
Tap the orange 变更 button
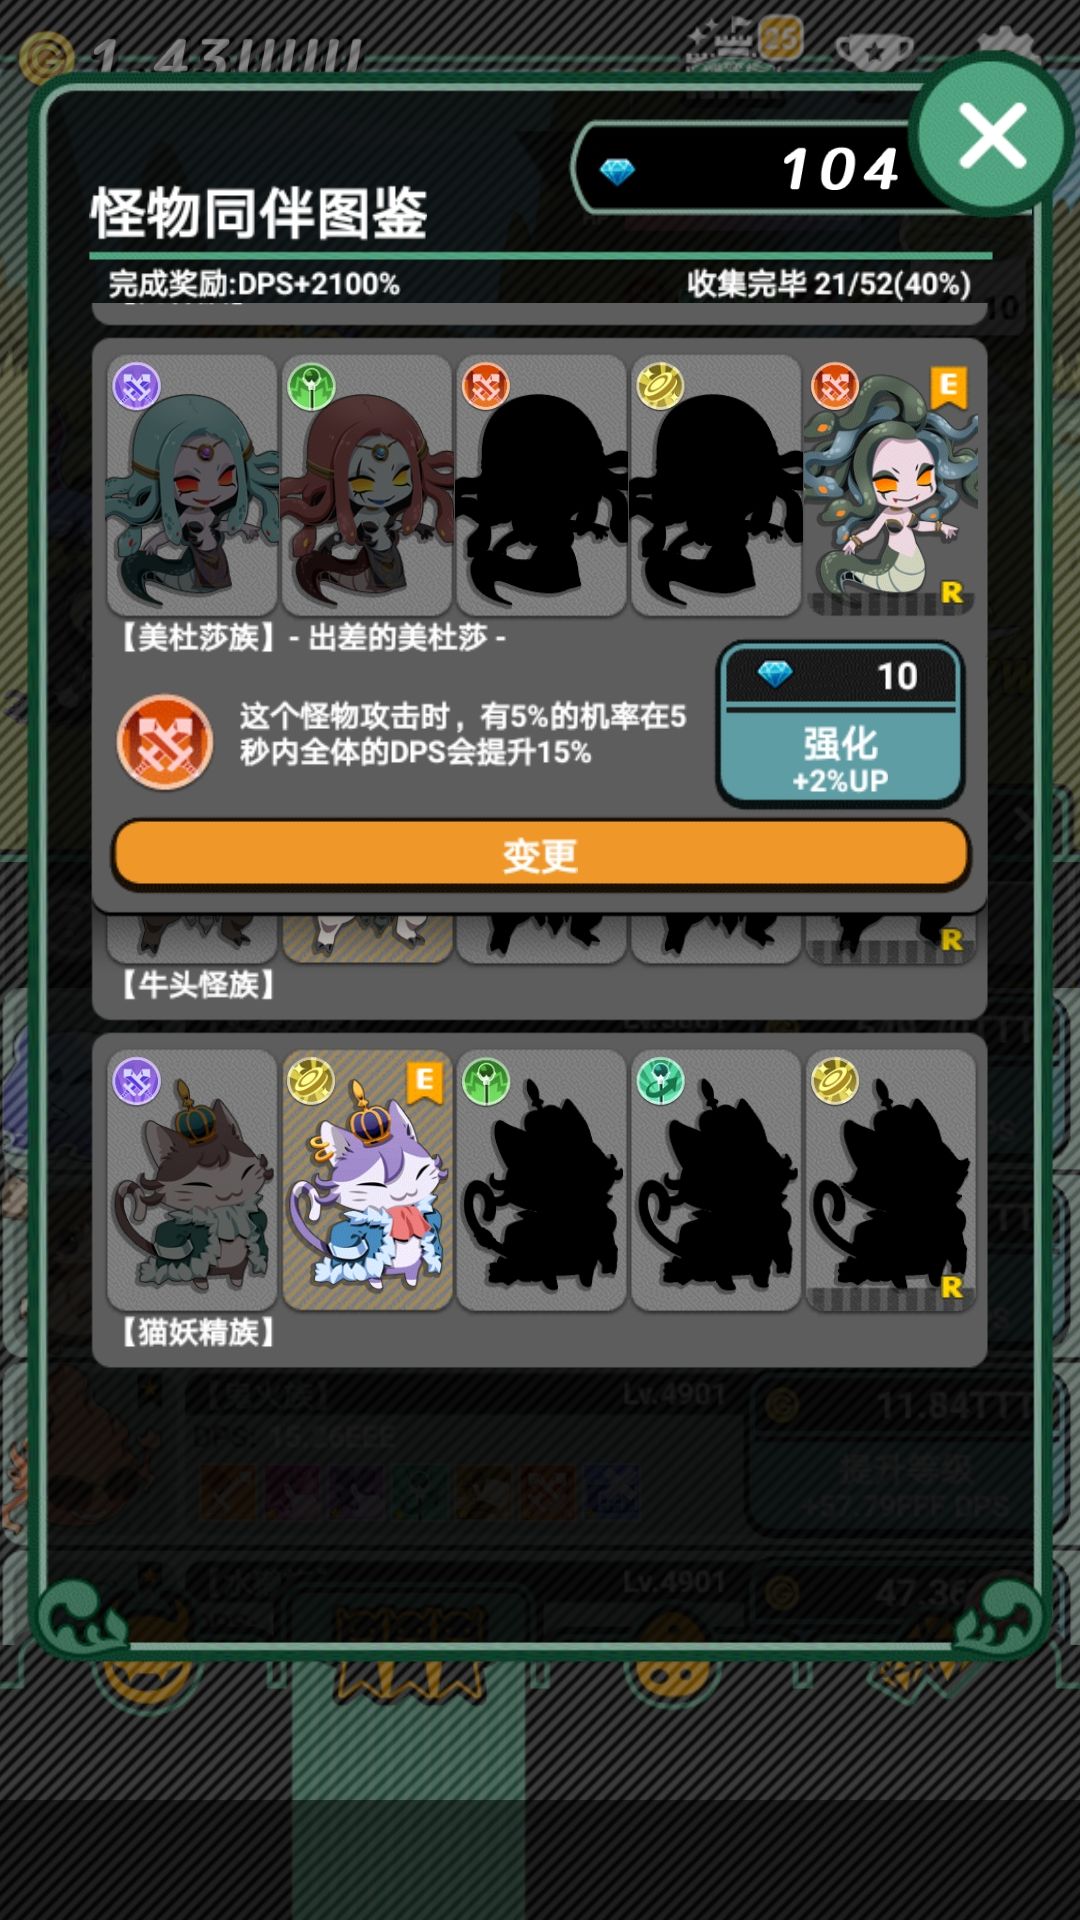pos(540,855)
